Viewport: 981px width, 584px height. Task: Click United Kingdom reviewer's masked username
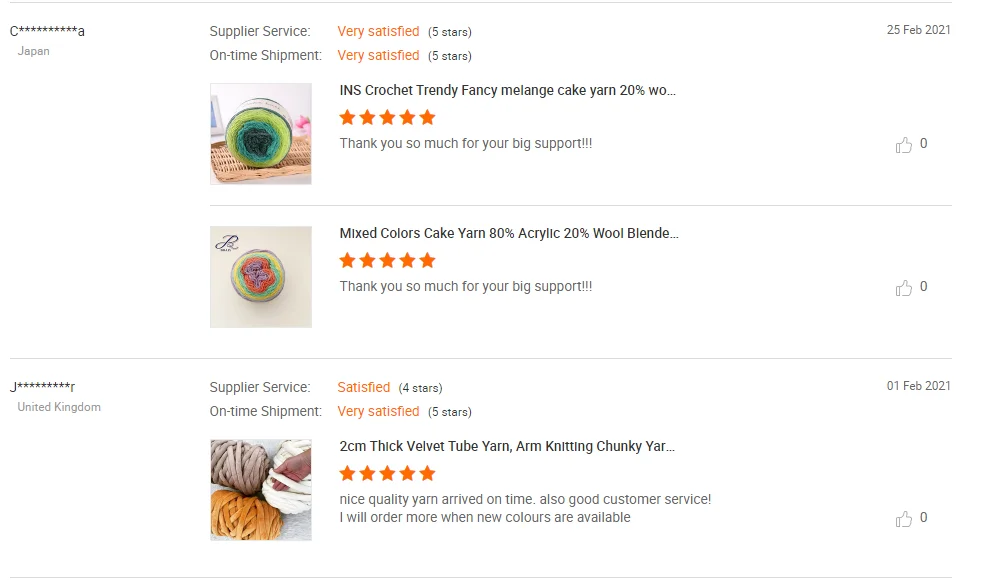[x=43, y=387]
